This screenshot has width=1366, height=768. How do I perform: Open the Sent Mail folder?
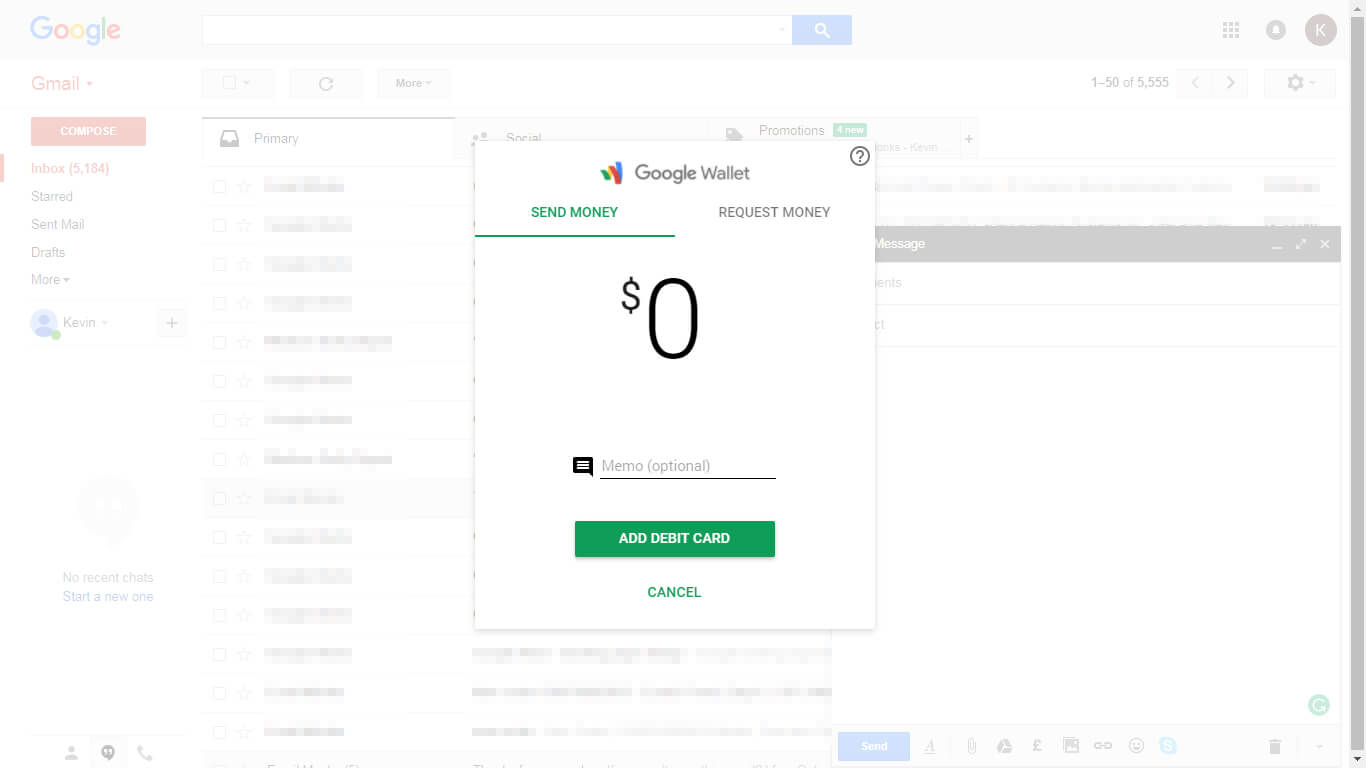click(57, 225)
